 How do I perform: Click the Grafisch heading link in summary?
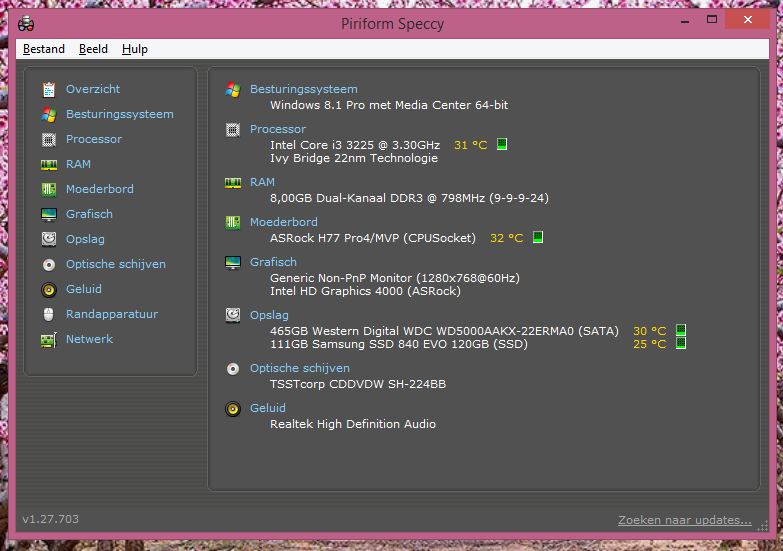(273, 262)
